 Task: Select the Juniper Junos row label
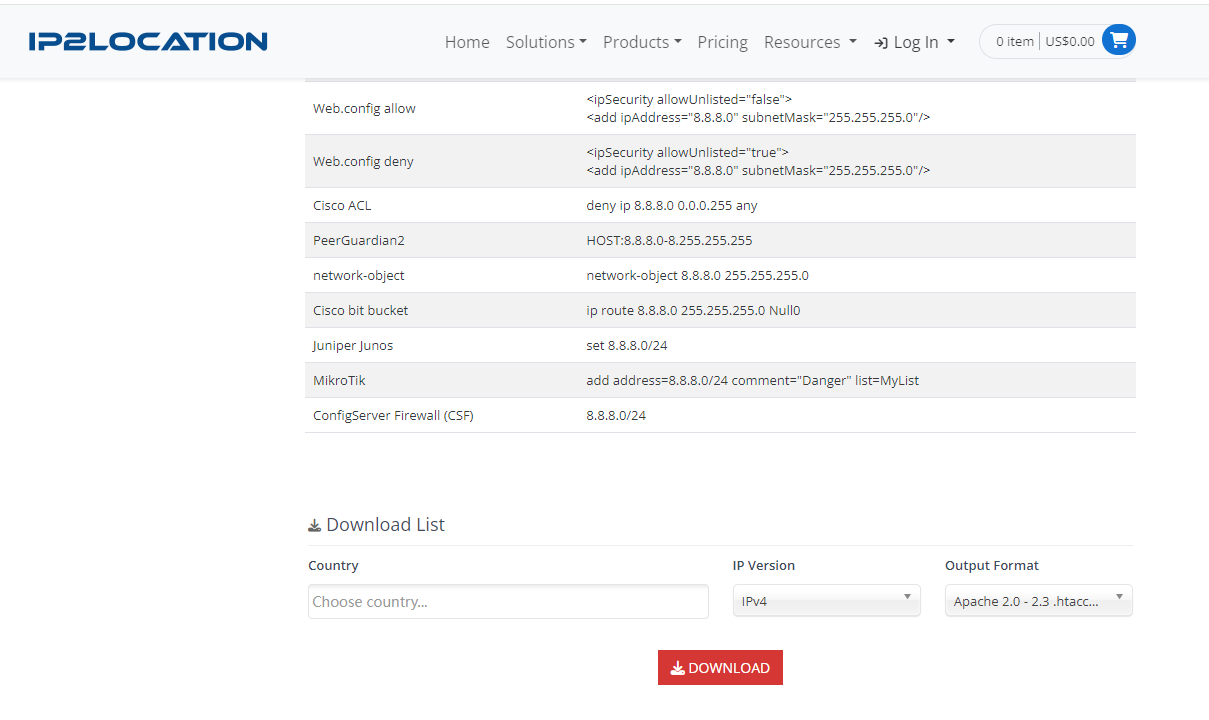click(353, 346)
